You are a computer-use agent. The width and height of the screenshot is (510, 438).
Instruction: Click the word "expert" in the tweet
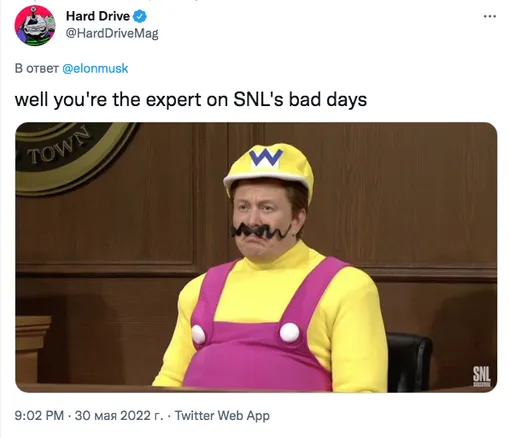tap(173, 100)
